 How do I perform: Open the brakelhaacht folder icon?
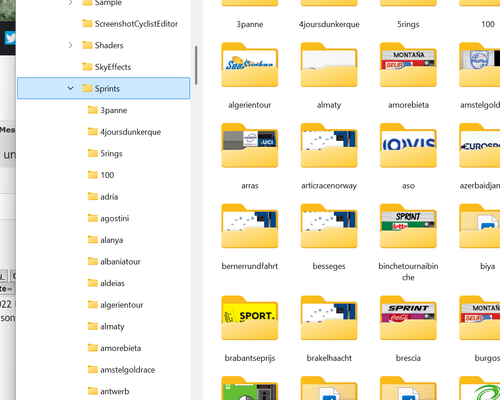coord(329,318)
